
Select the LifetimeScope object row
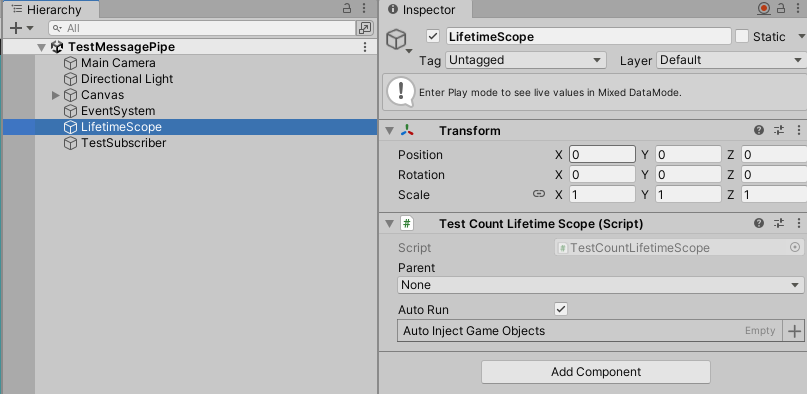pos(189,127)
